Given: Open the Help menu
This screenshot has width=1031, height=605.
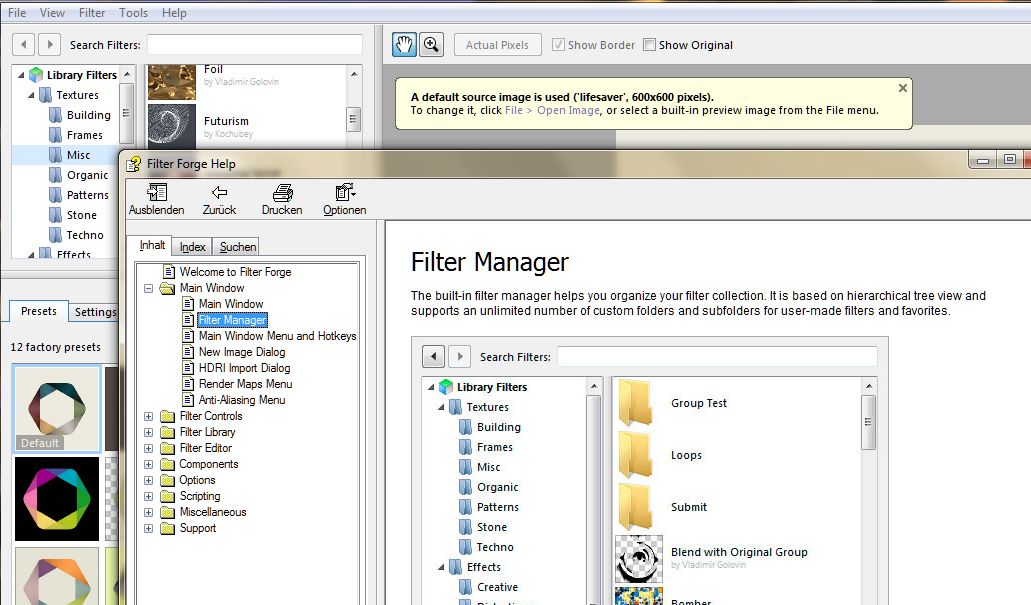Looking at the screenshot, I should pyautogui.click(x=174, y=12).
